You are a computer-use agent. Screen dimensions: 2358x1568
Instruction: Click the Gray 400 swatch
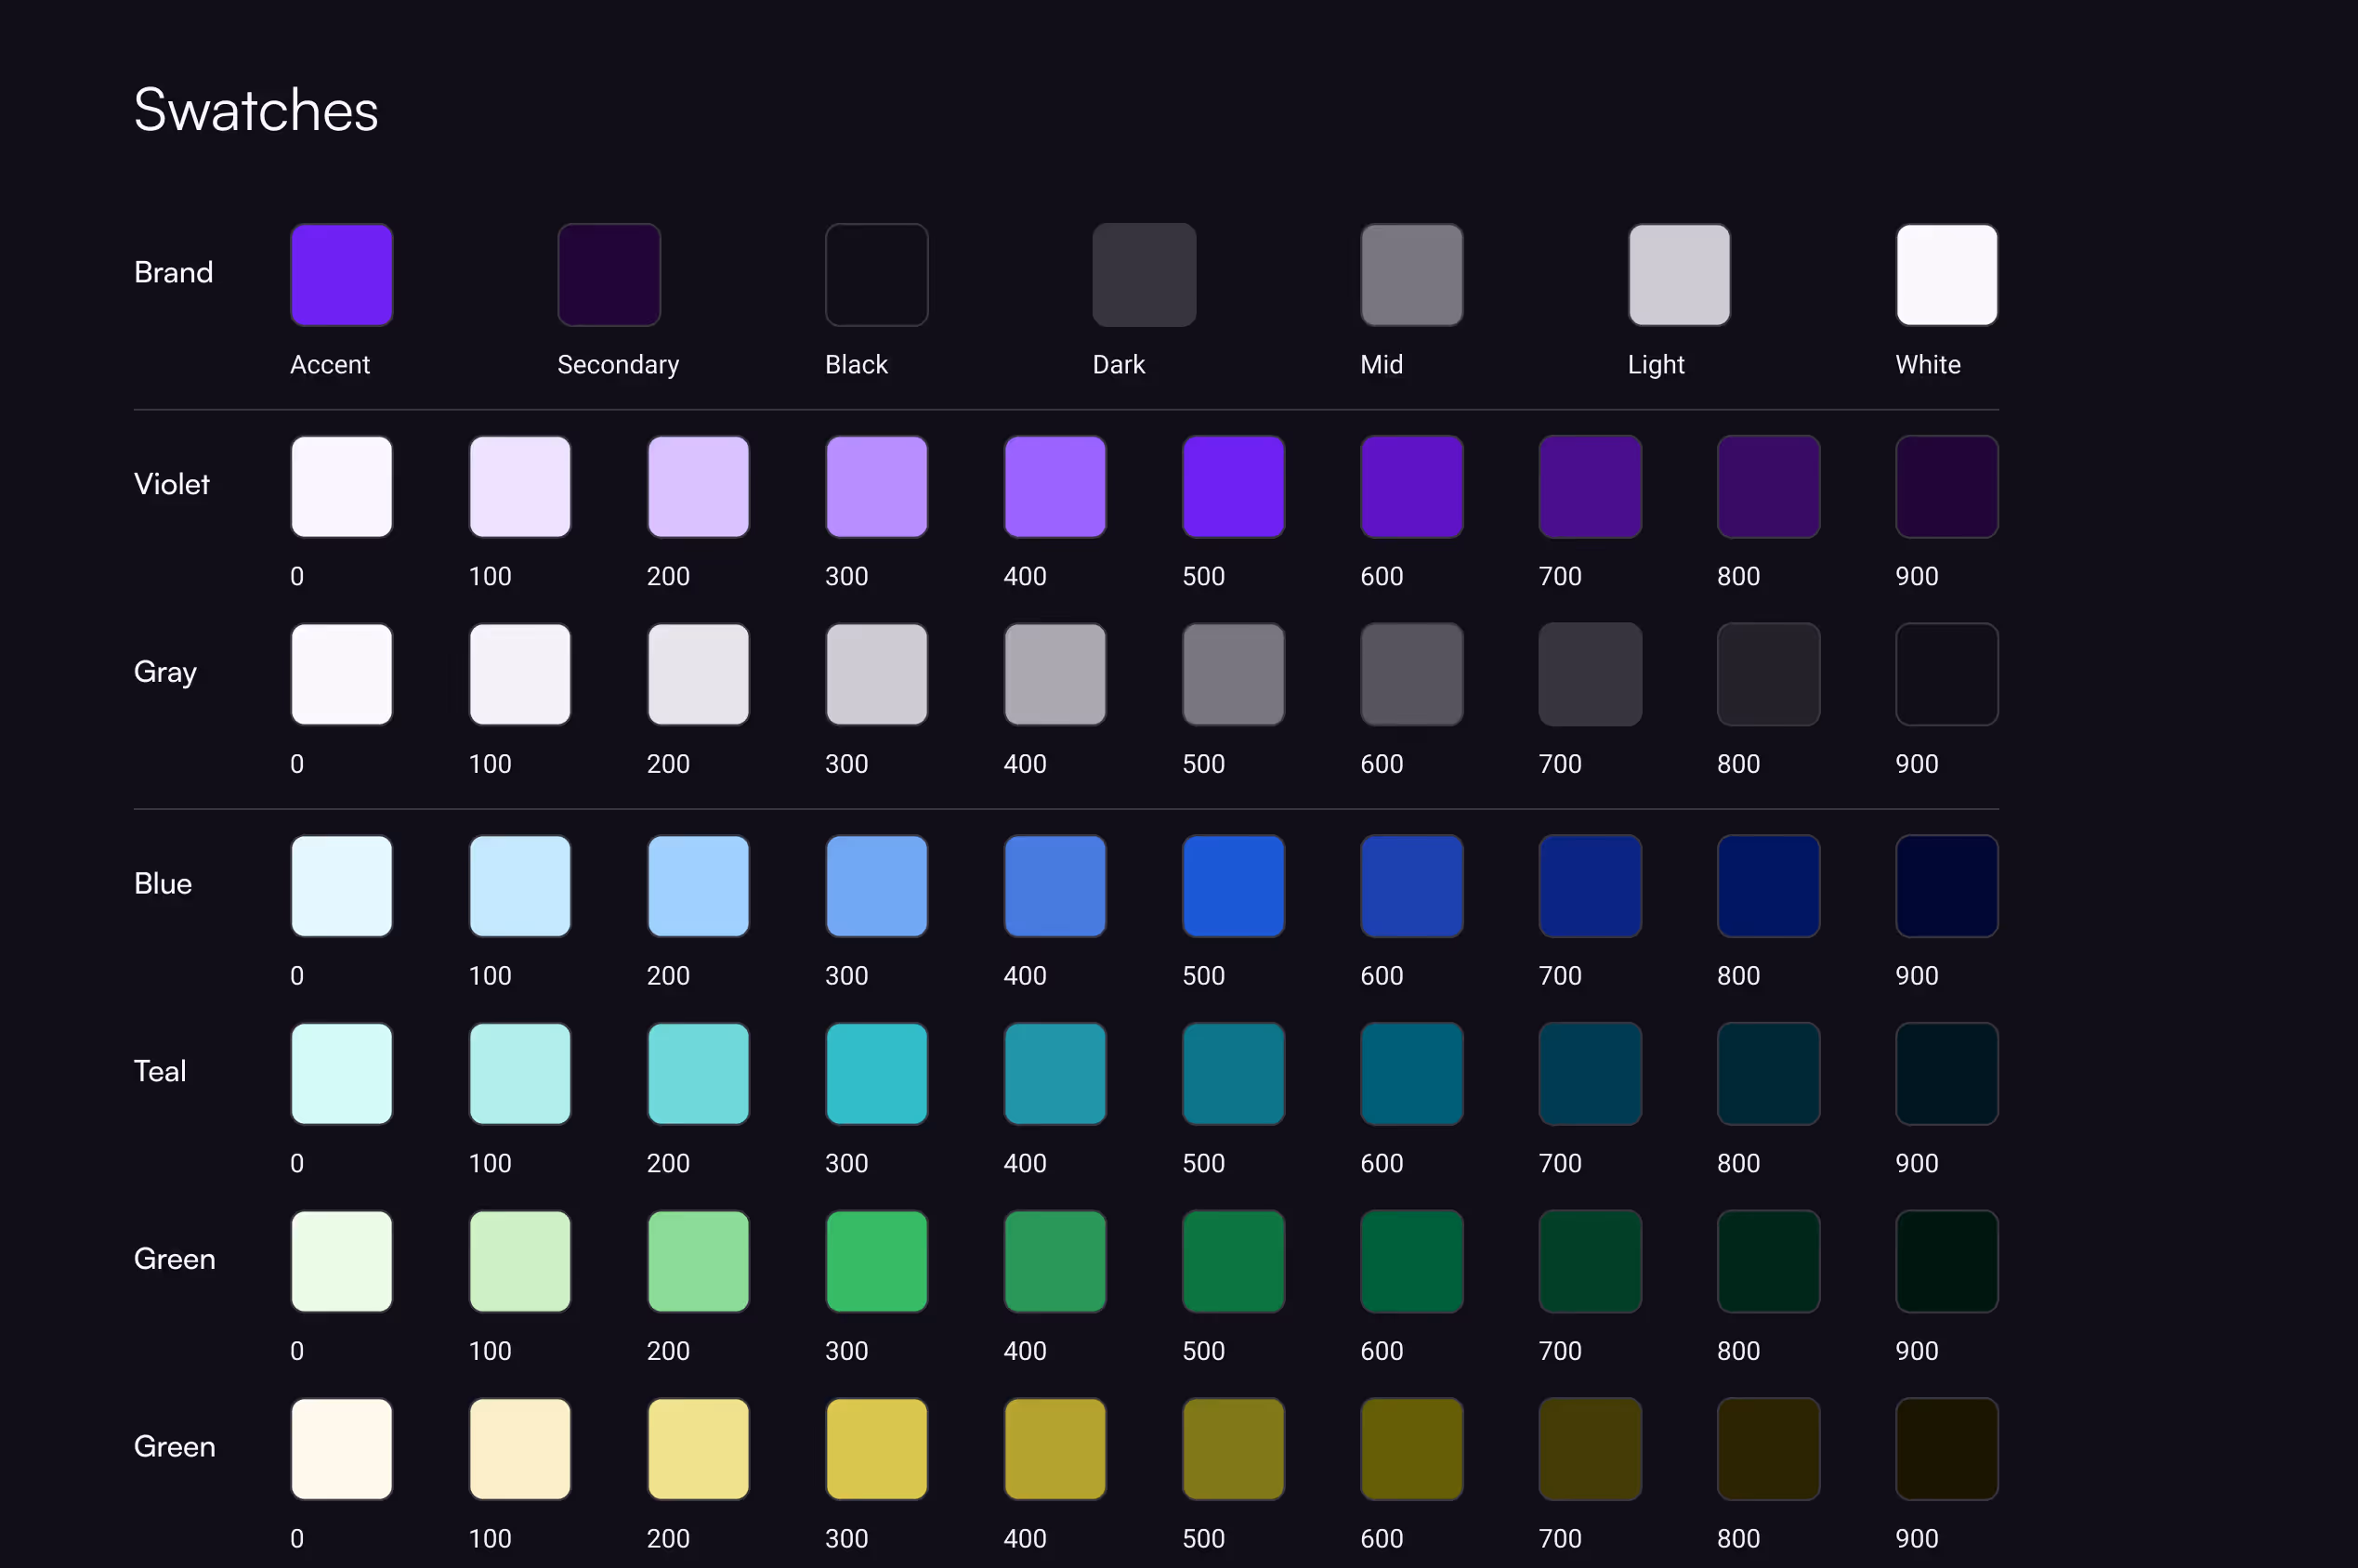(1055, 674)
